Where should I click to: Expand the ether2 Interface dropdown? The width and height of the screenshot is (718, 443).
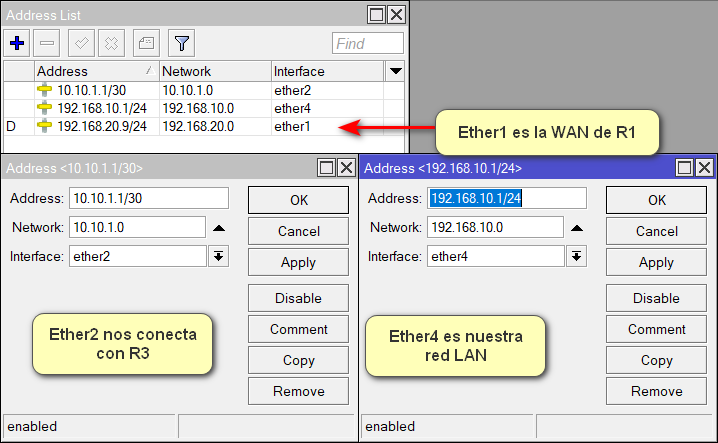click(x=218, y=256)
